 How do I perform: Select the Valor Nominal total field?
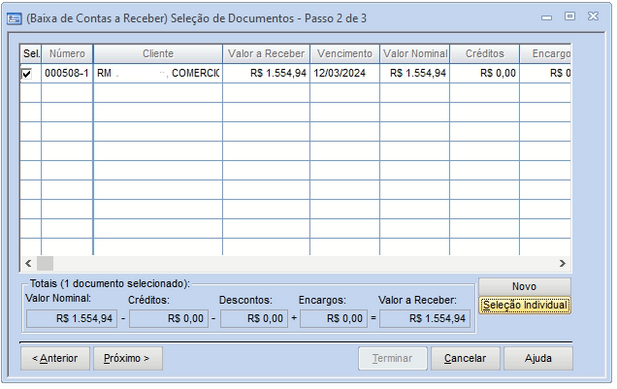pyautogui.click(x=72, y=318)
